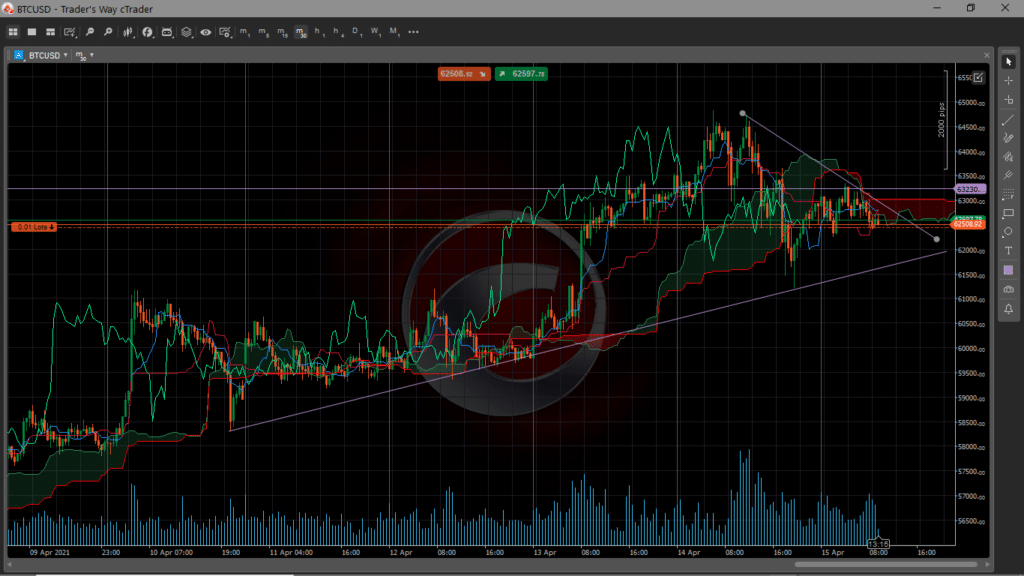Close the BTCUSD chart panel

pyautogui.click(x=987, y=56)
